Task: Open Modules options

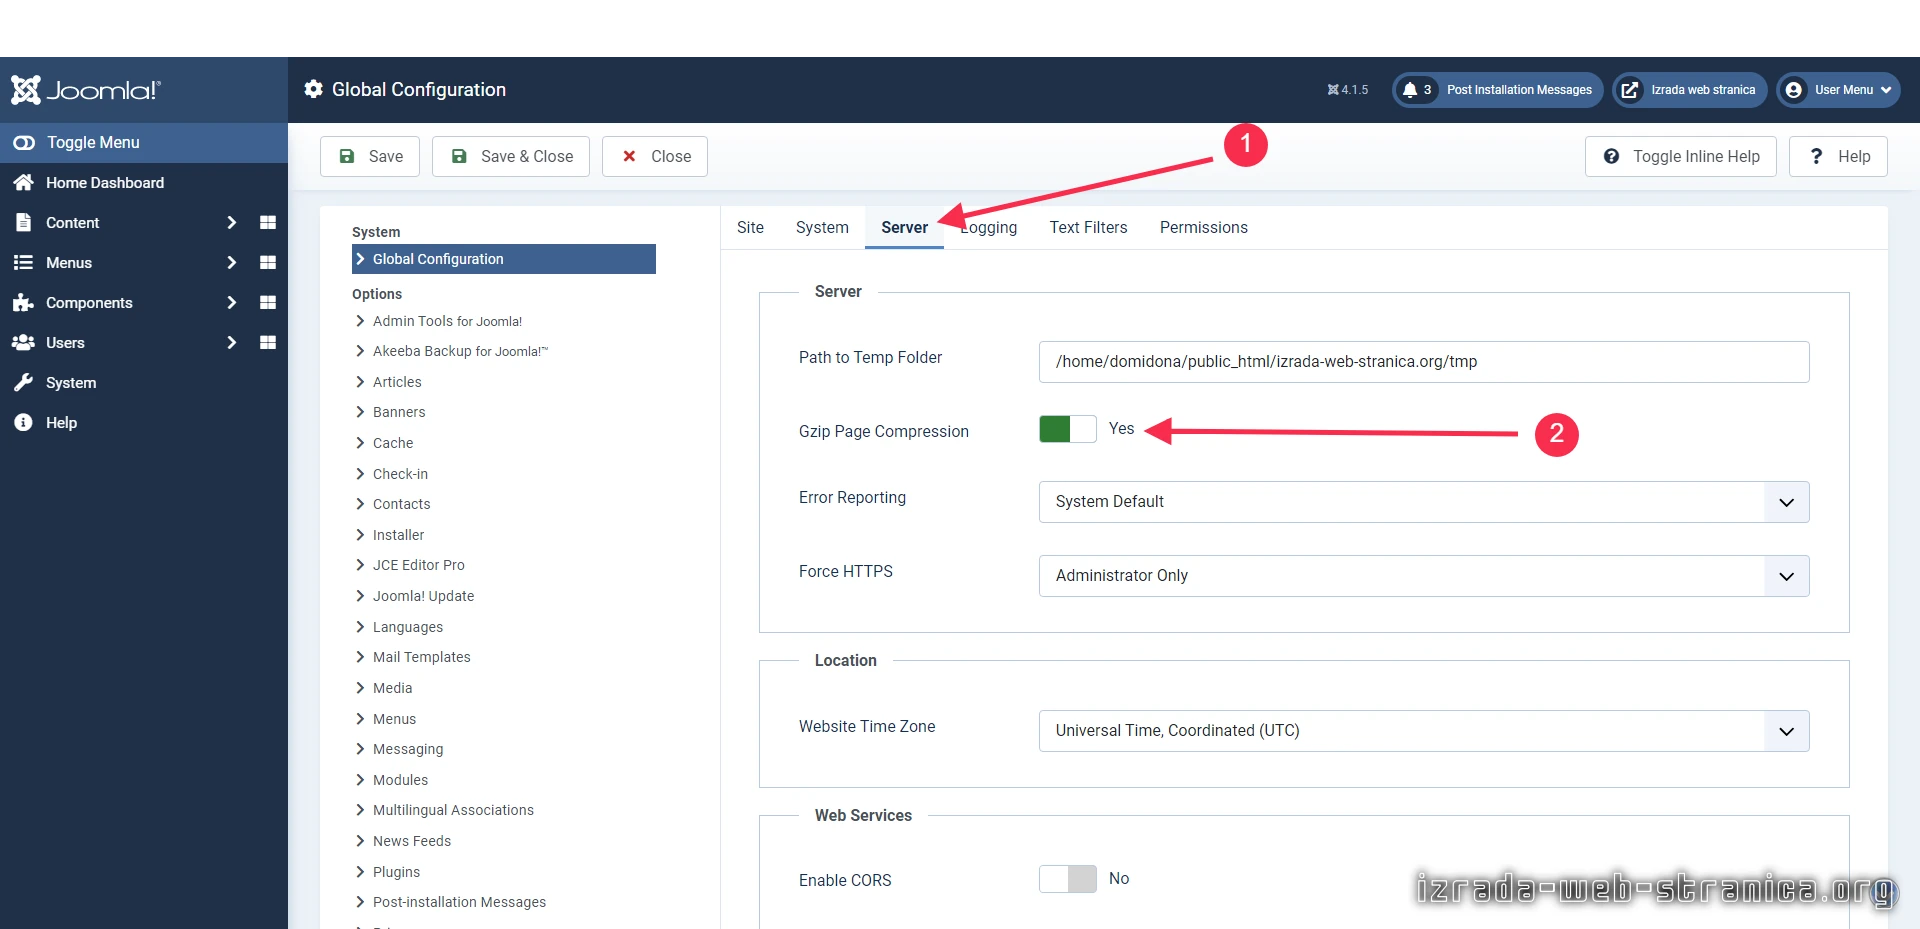Action: [x=400, y=780]
